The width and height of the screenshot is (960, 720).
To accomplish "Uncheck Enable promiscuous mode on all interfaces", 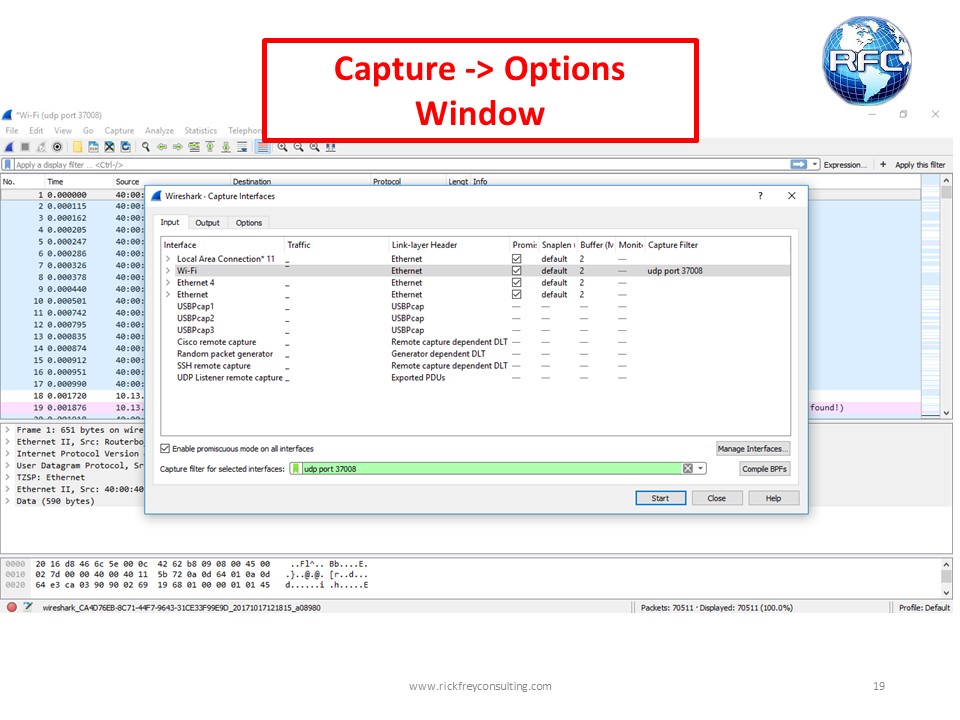I will click(165, 449).
